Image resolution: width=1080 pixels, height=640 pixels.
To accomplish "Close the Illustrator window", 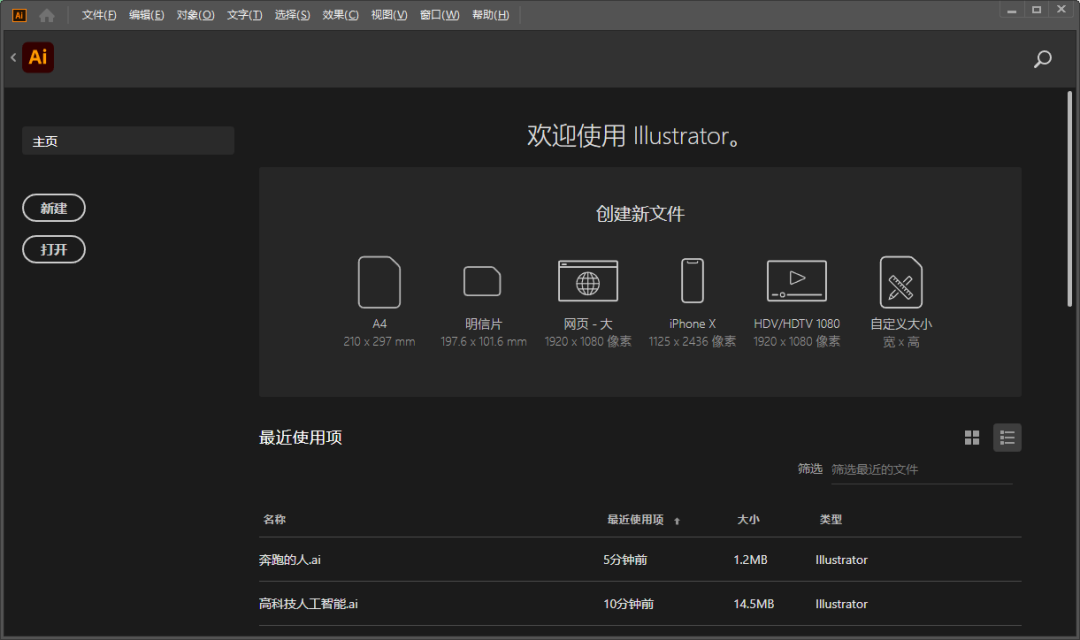I will point(1061,10).
